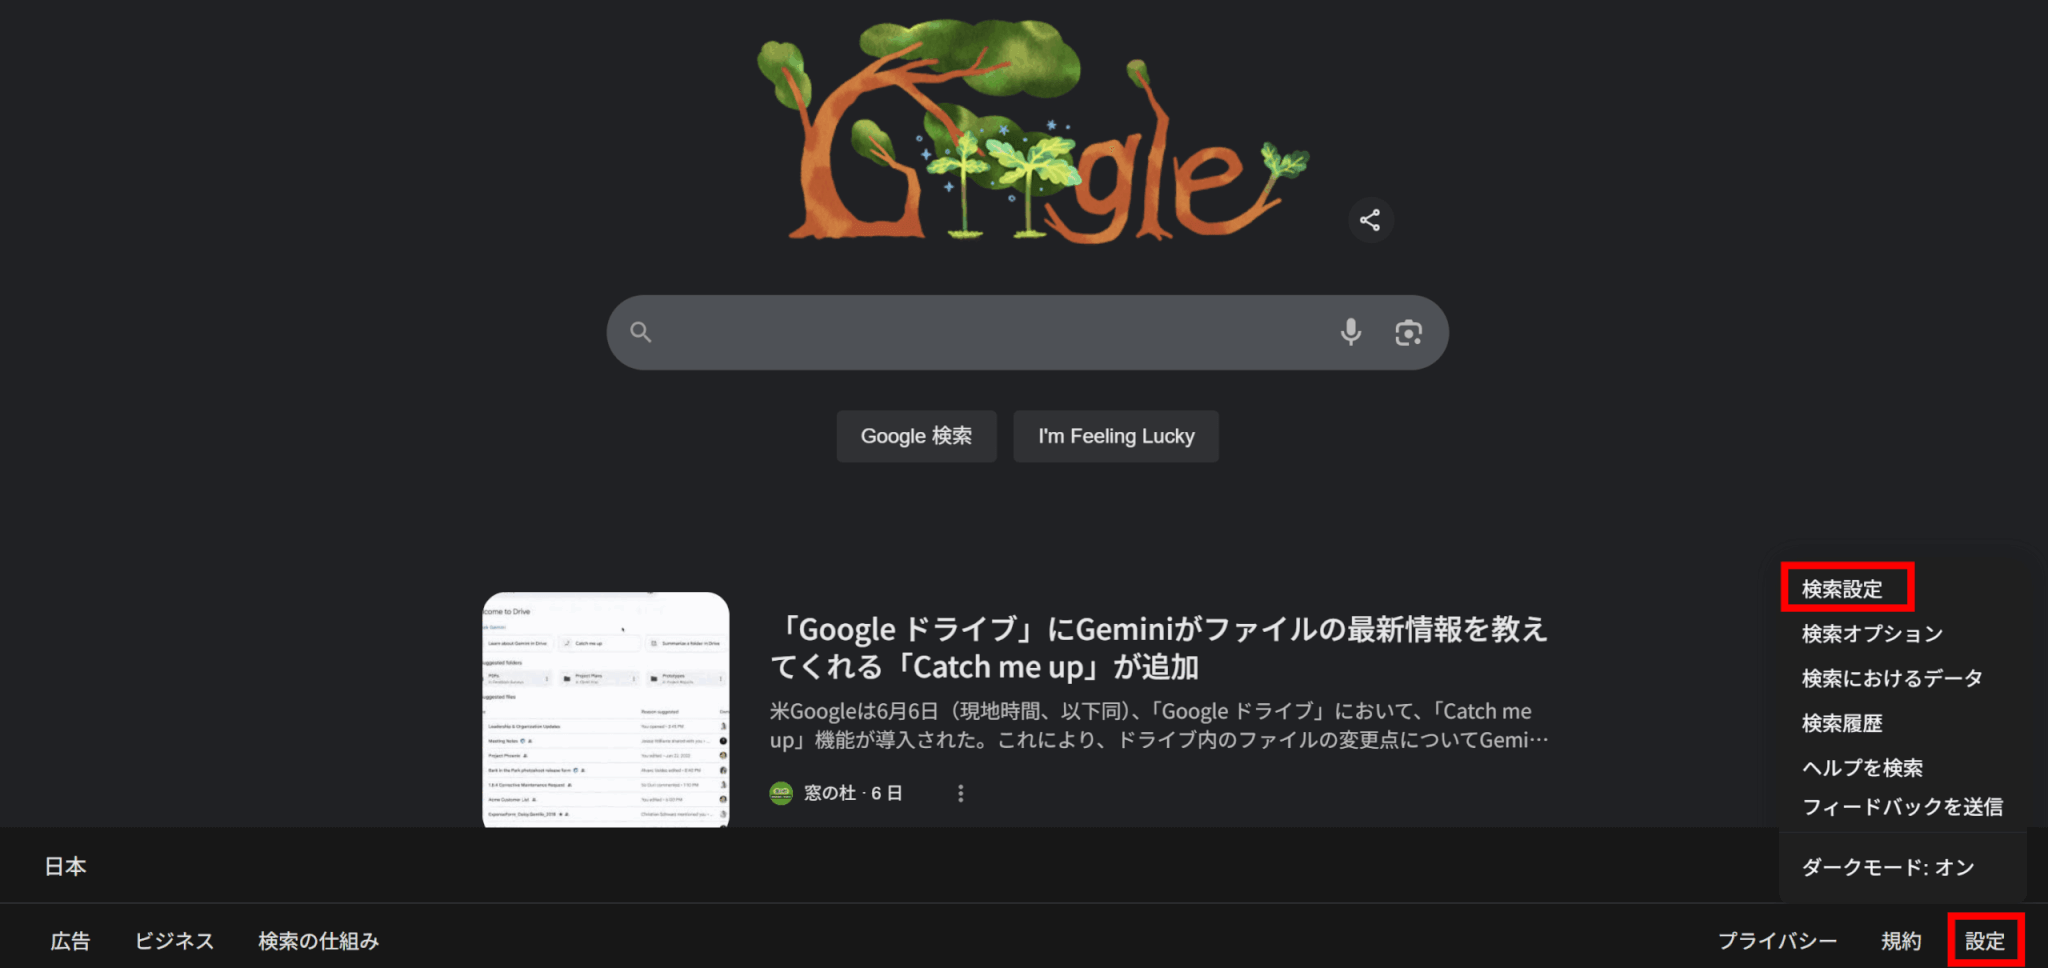Click the 窓の杜 publisher avatar icon
2048x968 pixels.
pyautogui.click(x=781, y=793)
